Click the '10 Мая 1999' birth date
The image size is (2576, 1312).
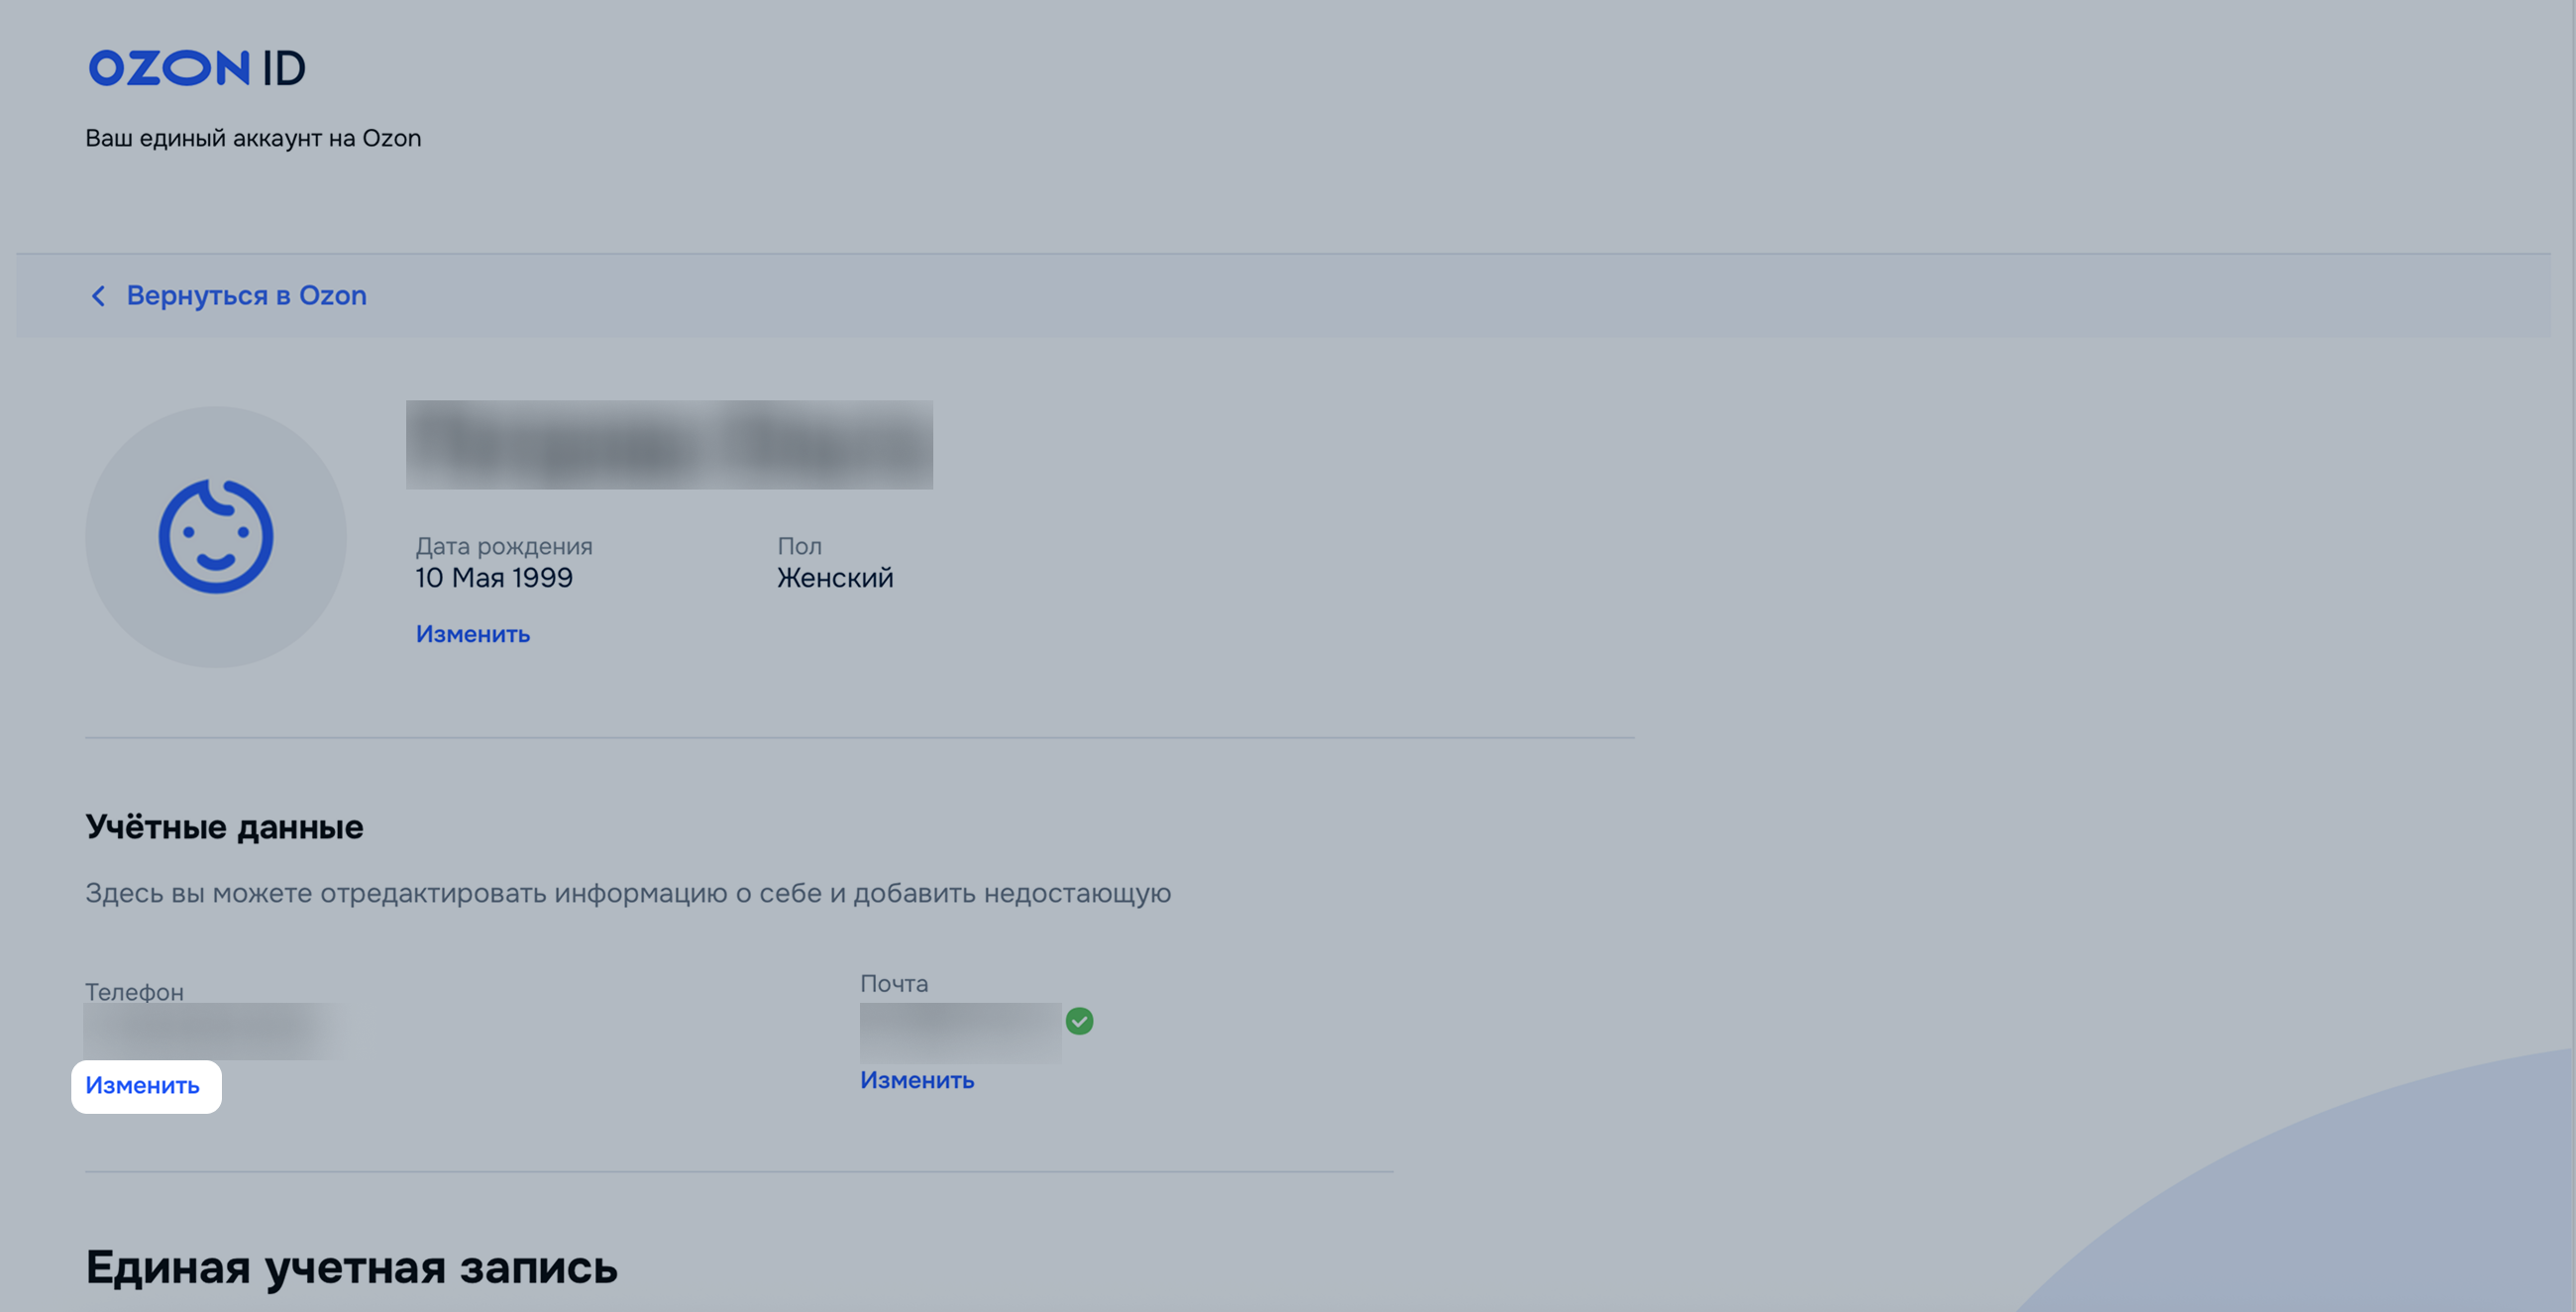pyautogui.click(x=494, y=578)
